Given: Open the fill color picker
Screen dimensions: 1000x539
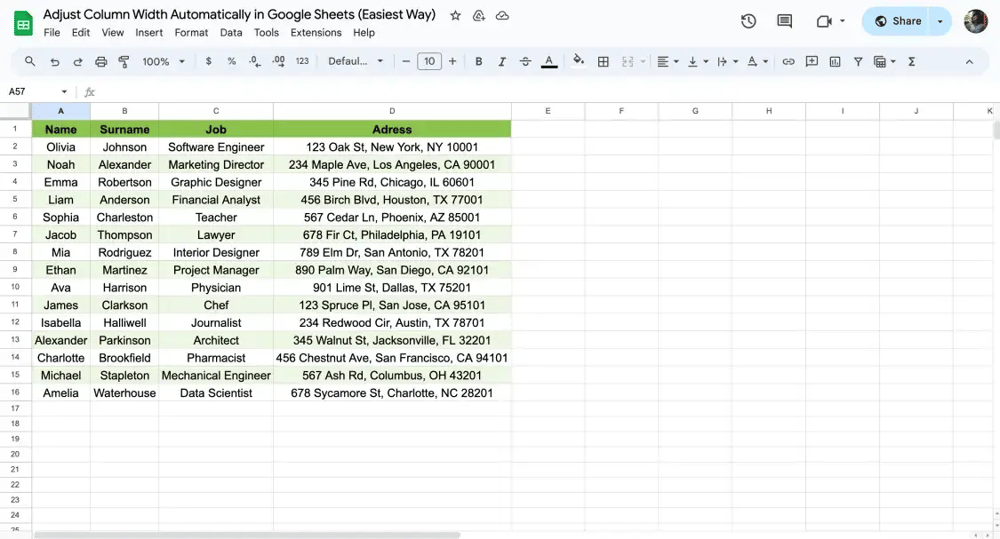Looking at the screenshot, I should tap(578, 62).
